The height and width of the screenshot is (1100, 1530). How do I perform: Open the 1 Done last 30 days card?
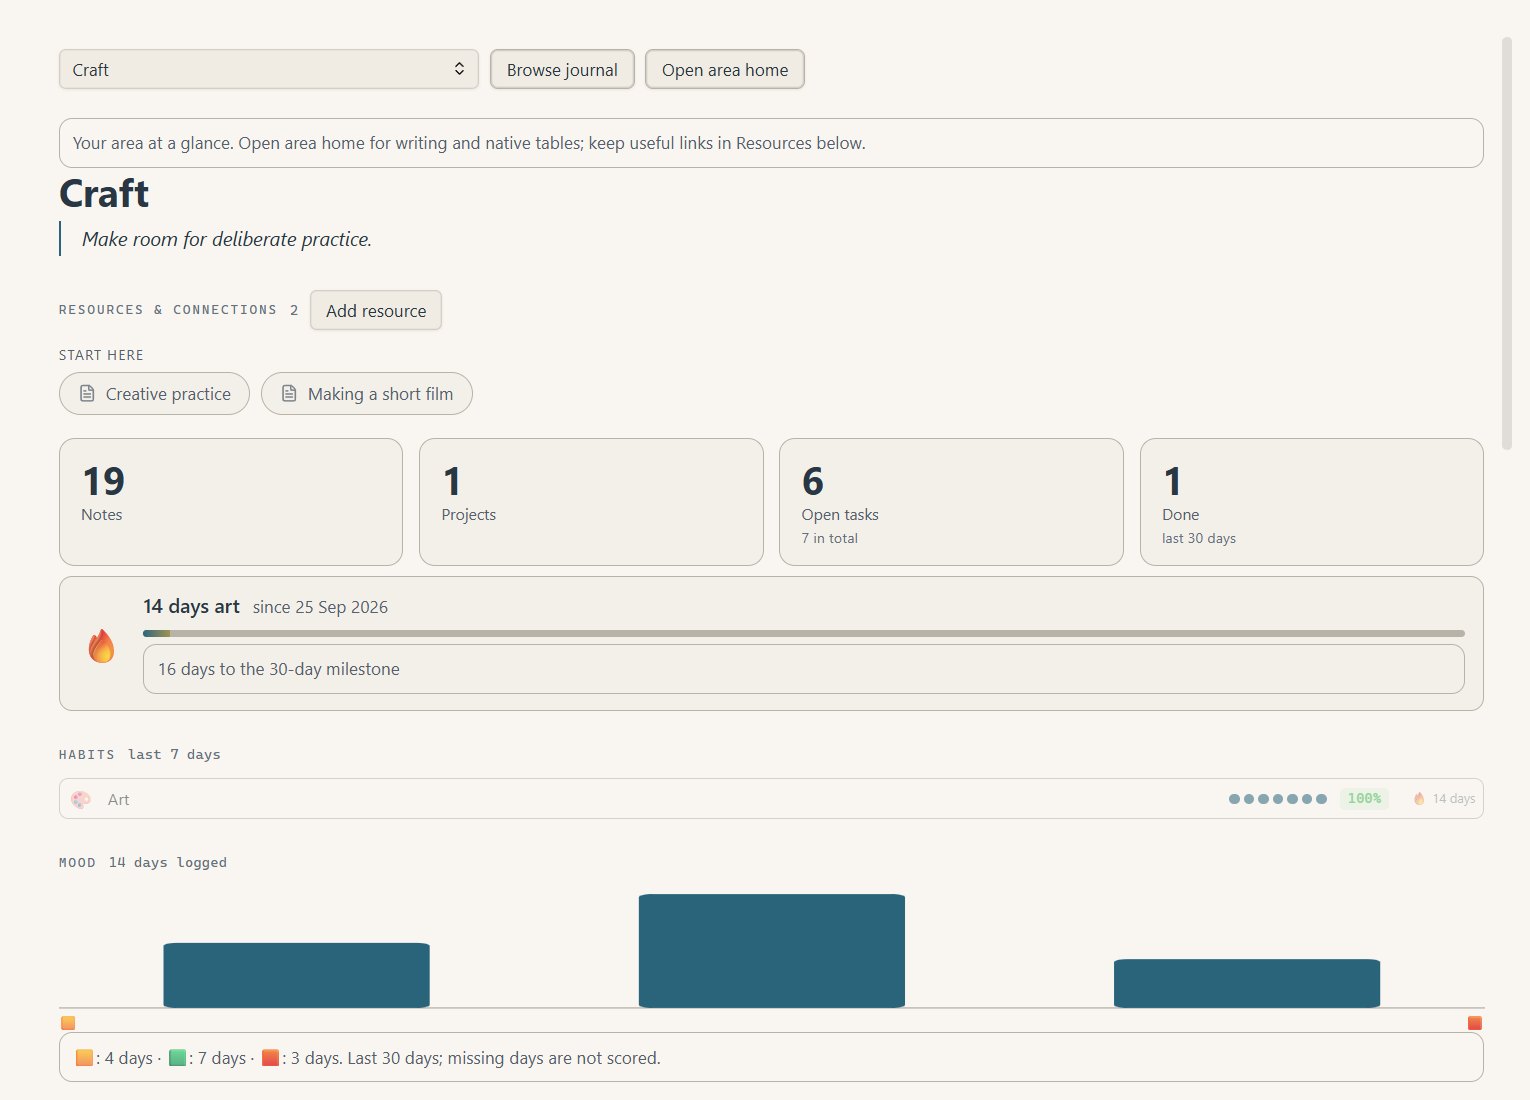coord(1312,502)
